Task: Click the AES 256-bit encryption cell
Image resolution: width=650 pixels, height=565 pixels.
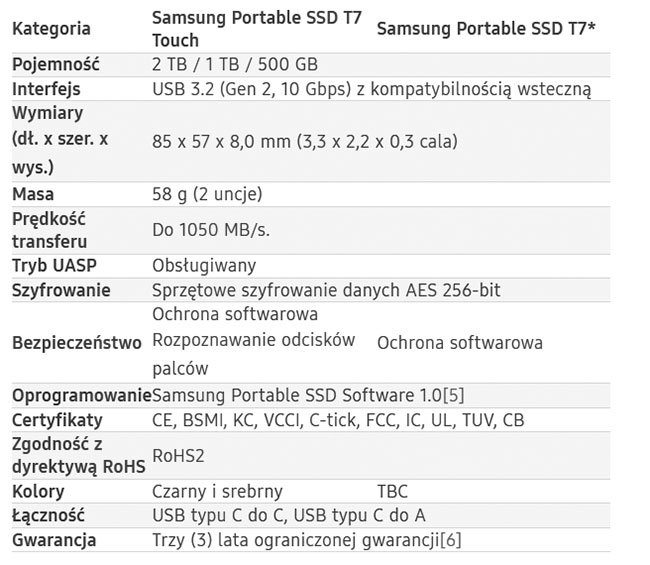Action: point(326,290)
